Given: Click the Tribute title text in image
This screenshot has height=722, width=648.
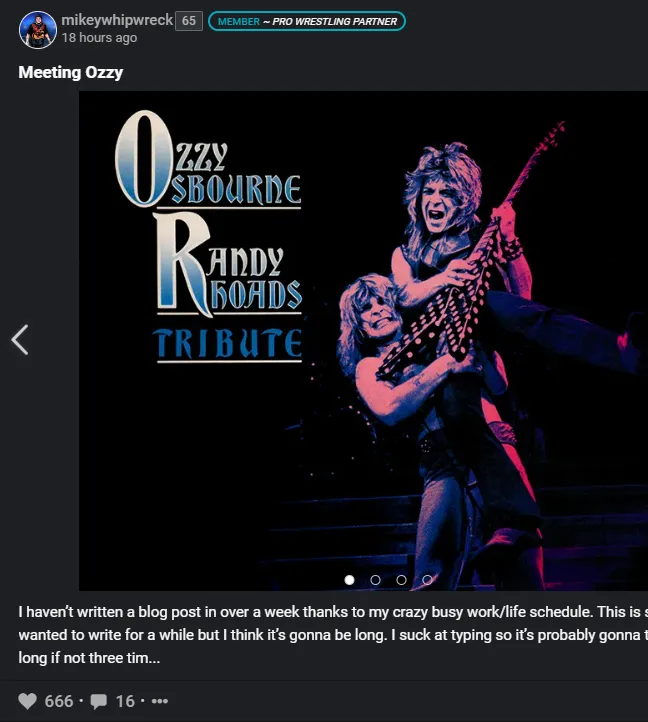Looking at the screenshot, I should (x=228, y=344).
